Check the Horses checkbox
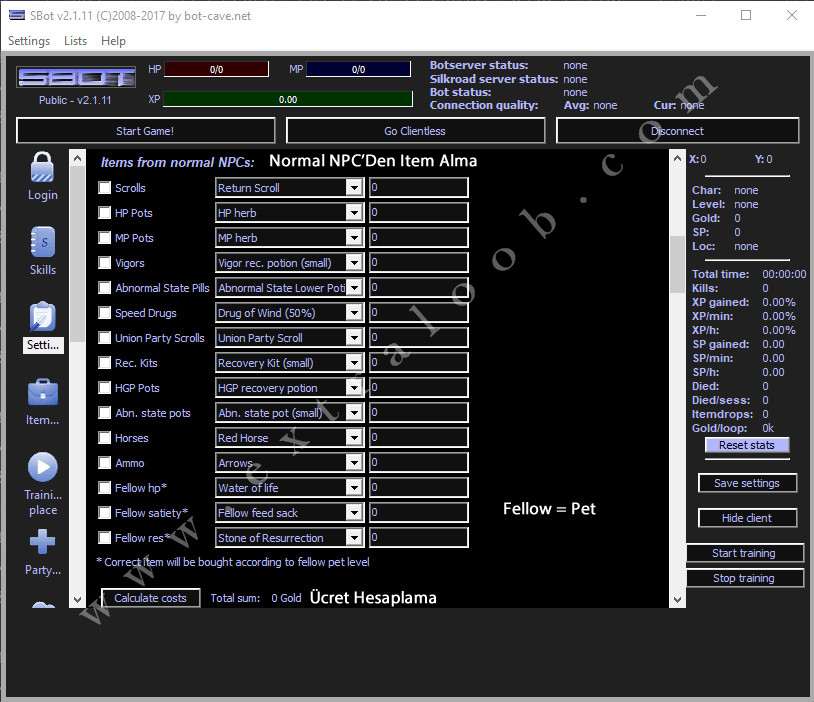 point(105,438)
